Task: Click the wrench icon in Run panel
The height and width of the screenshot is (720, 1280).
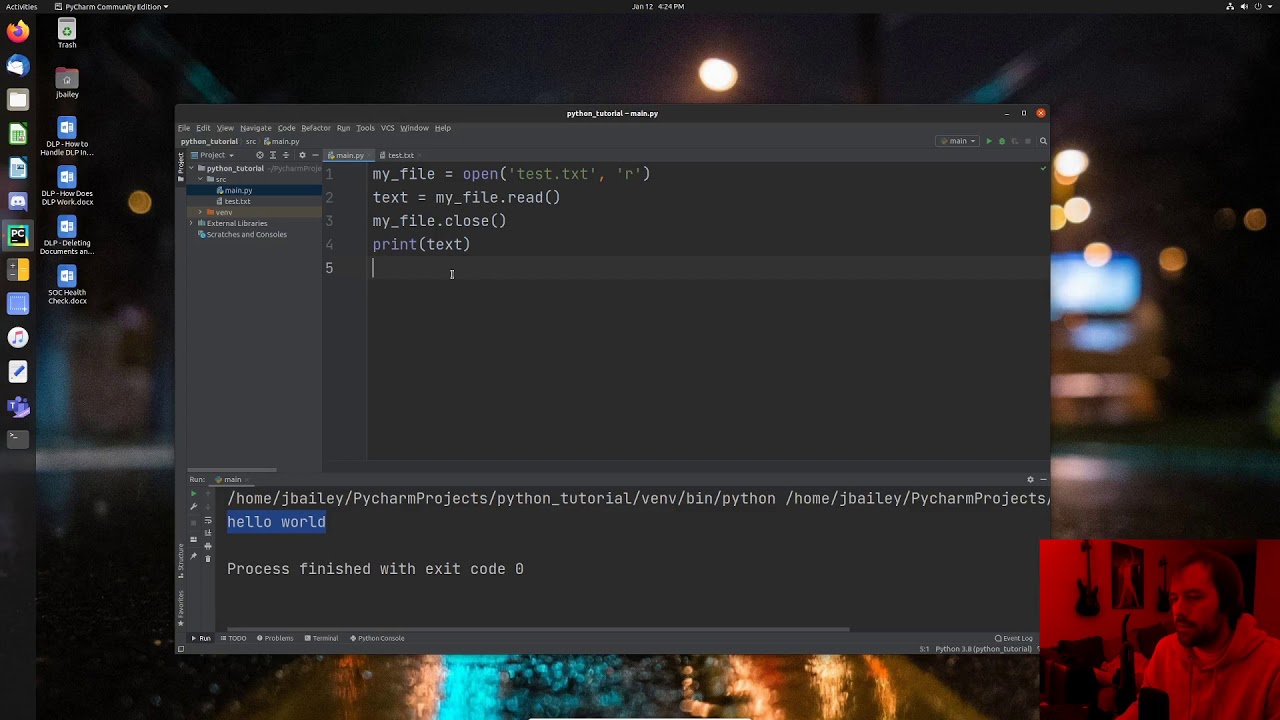Action: [194, 506]
